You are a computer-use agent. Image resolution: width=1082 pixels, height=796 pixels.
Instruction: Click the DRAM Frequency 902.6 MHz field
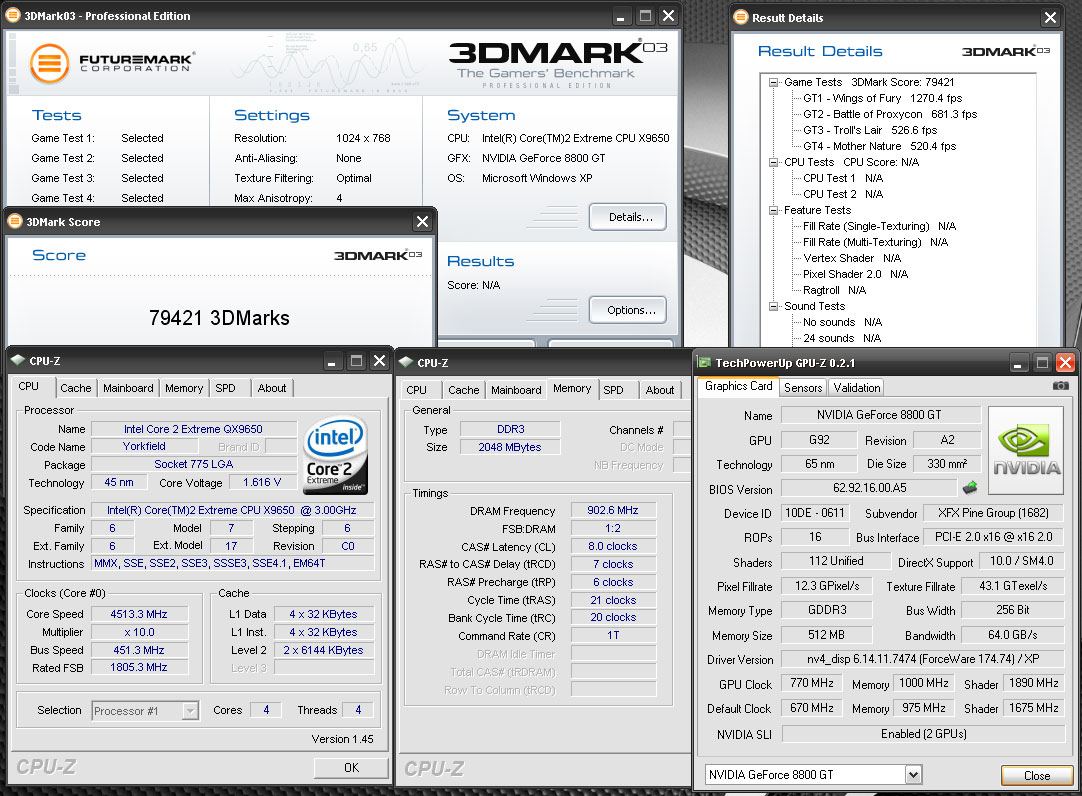click(613, 510)
